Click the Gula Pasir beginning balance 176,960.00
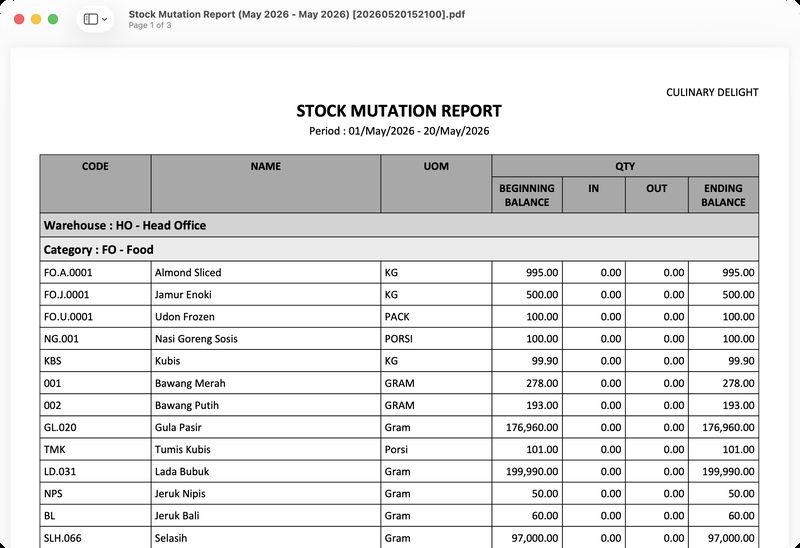The image size is (800, 548). pos(532,427)
